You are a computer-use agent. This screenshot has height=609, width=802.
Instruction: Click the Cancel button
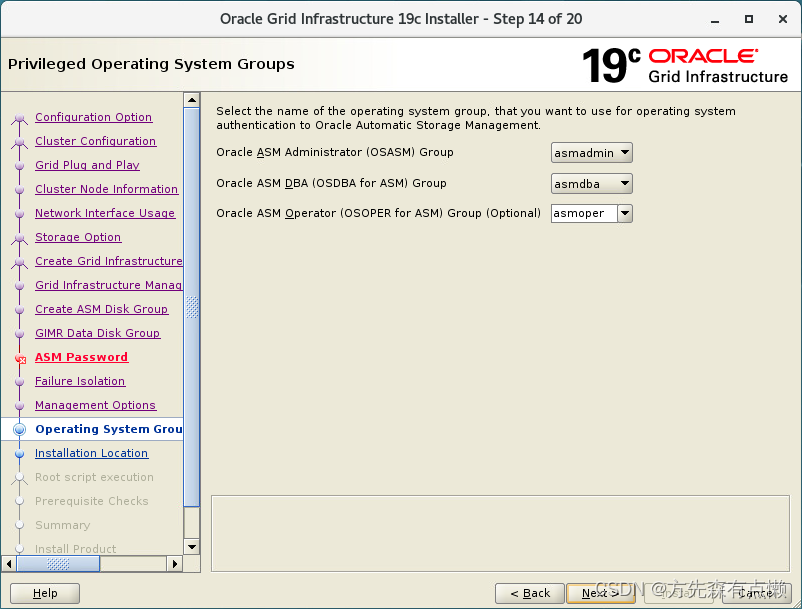point(757,594)
